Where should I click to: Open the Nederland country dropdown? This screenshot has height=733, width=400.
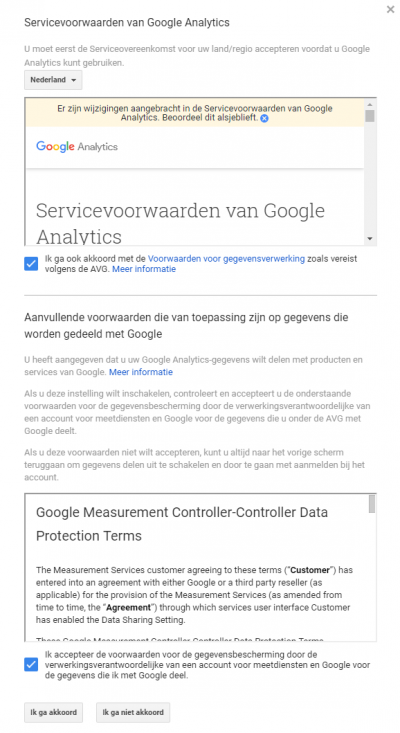coord(53,80)
